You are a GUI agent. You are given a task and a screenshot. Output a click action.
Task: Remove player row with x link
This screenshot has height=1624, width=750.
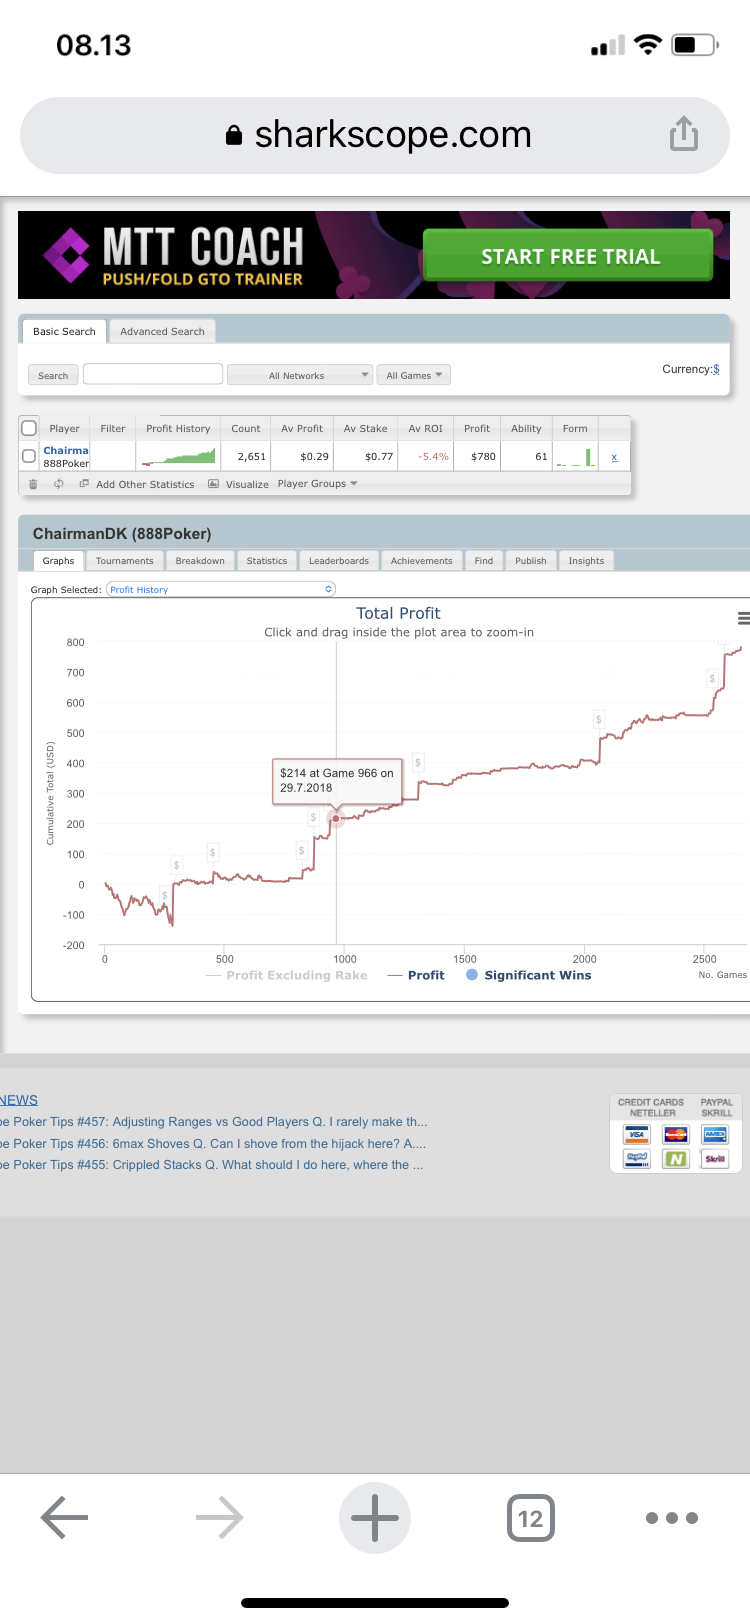[x=614, y=457]
